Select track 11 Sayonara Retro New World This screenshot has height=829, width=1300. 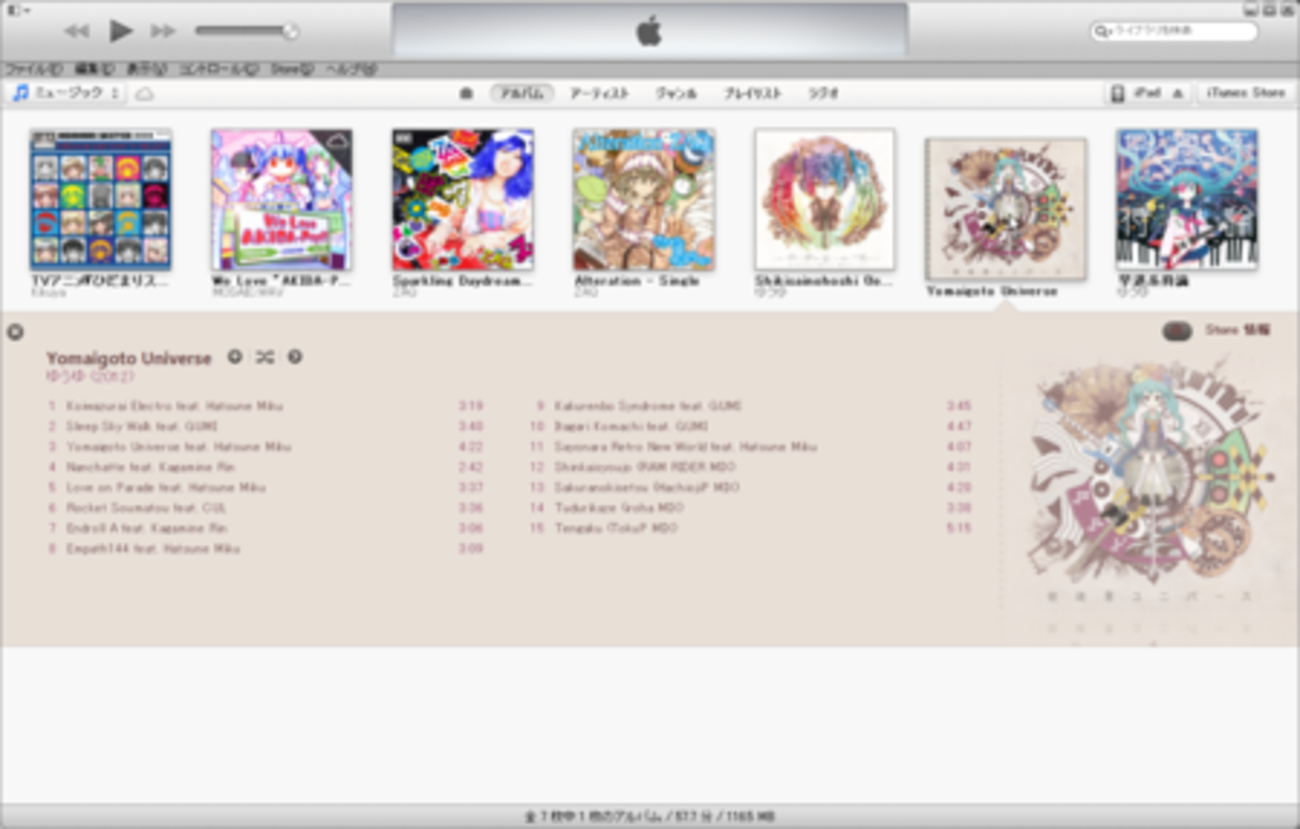tap(752, 447)
